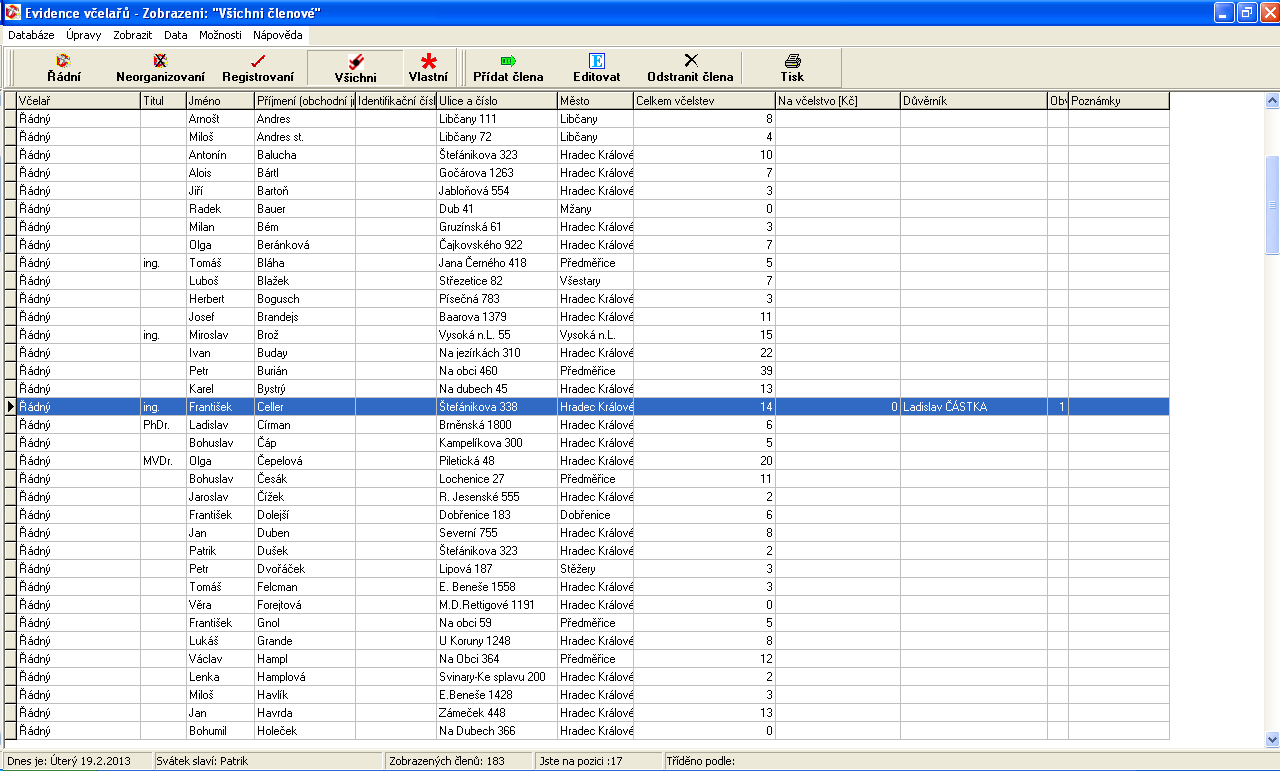Open the Nápověda menu
This screenshot has height=771, width=1280.
278,34
